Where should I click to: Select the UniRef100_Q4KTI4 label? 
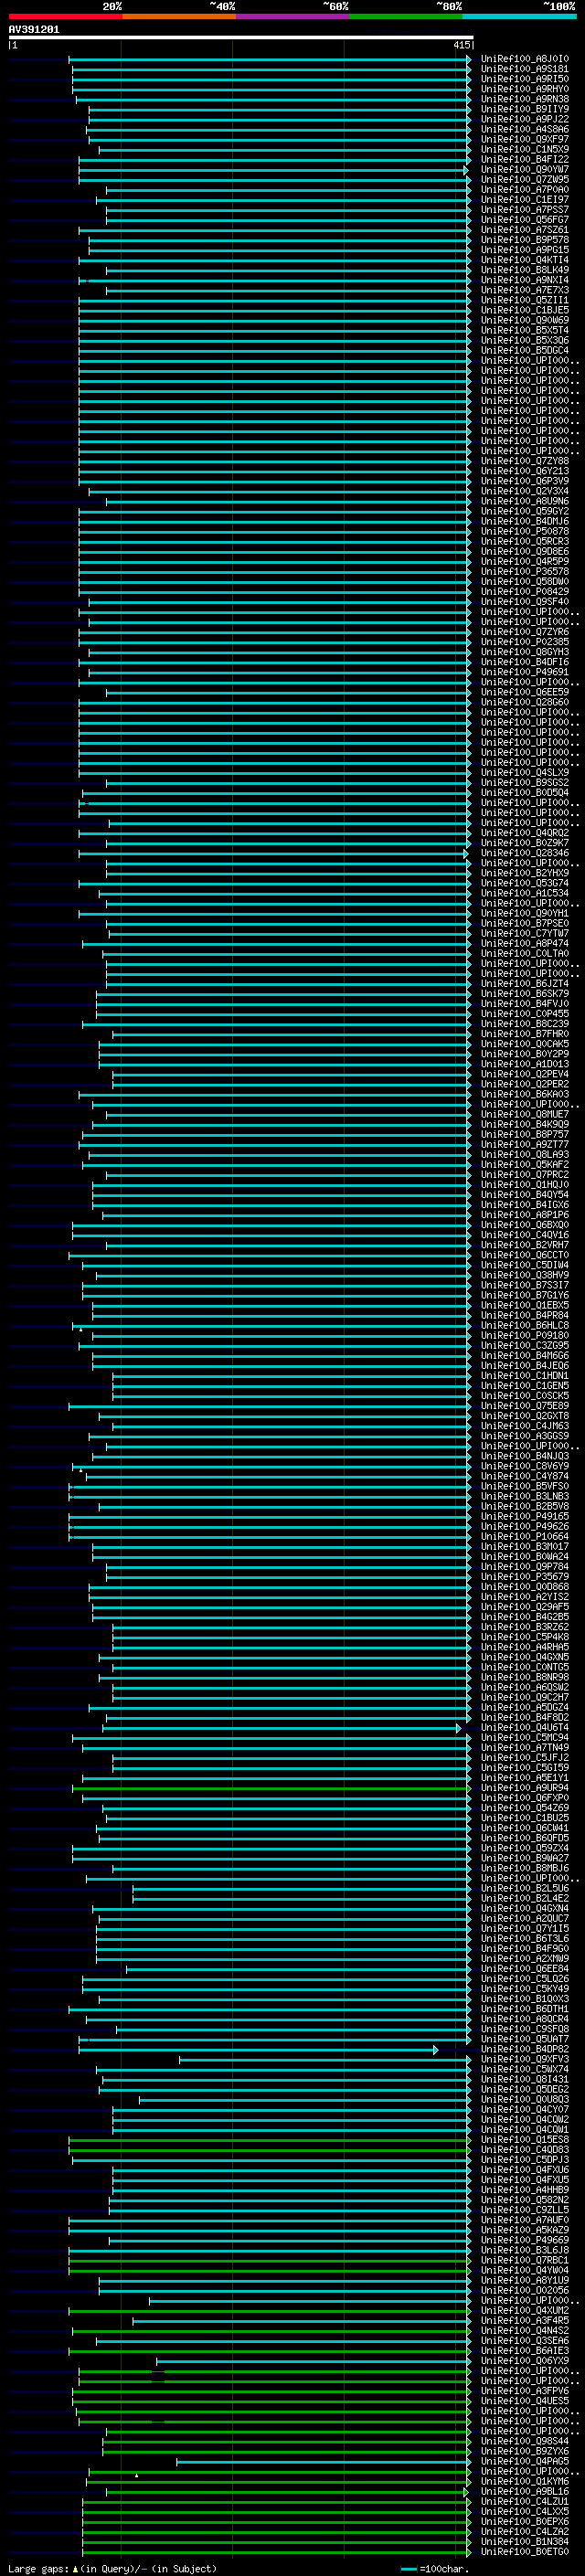(x=525, y=260)
